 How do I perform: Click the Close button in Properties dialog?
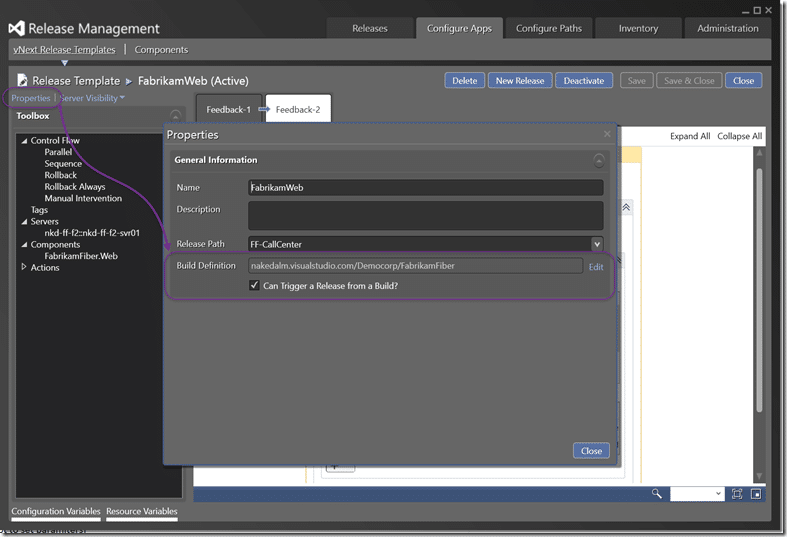tap(591, 451)
